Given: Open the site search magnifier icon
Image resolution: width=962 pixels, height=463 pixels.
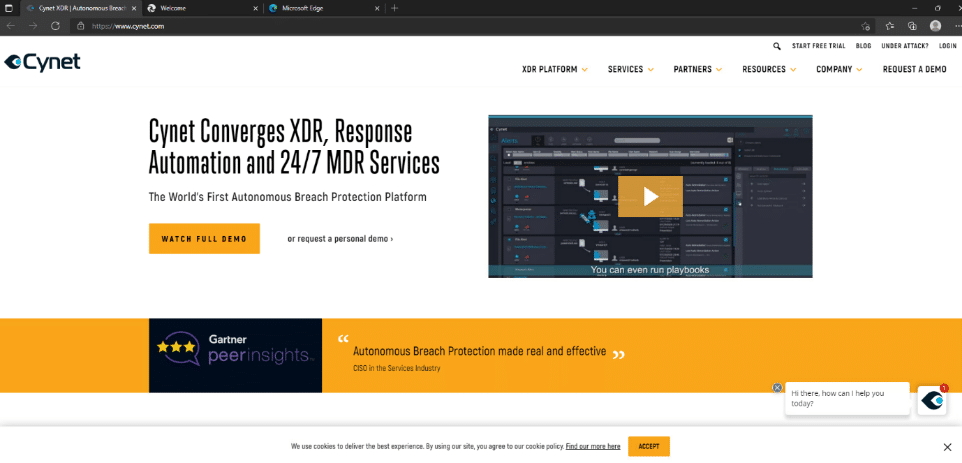Looking at the screenshot, I should [777, 46].
